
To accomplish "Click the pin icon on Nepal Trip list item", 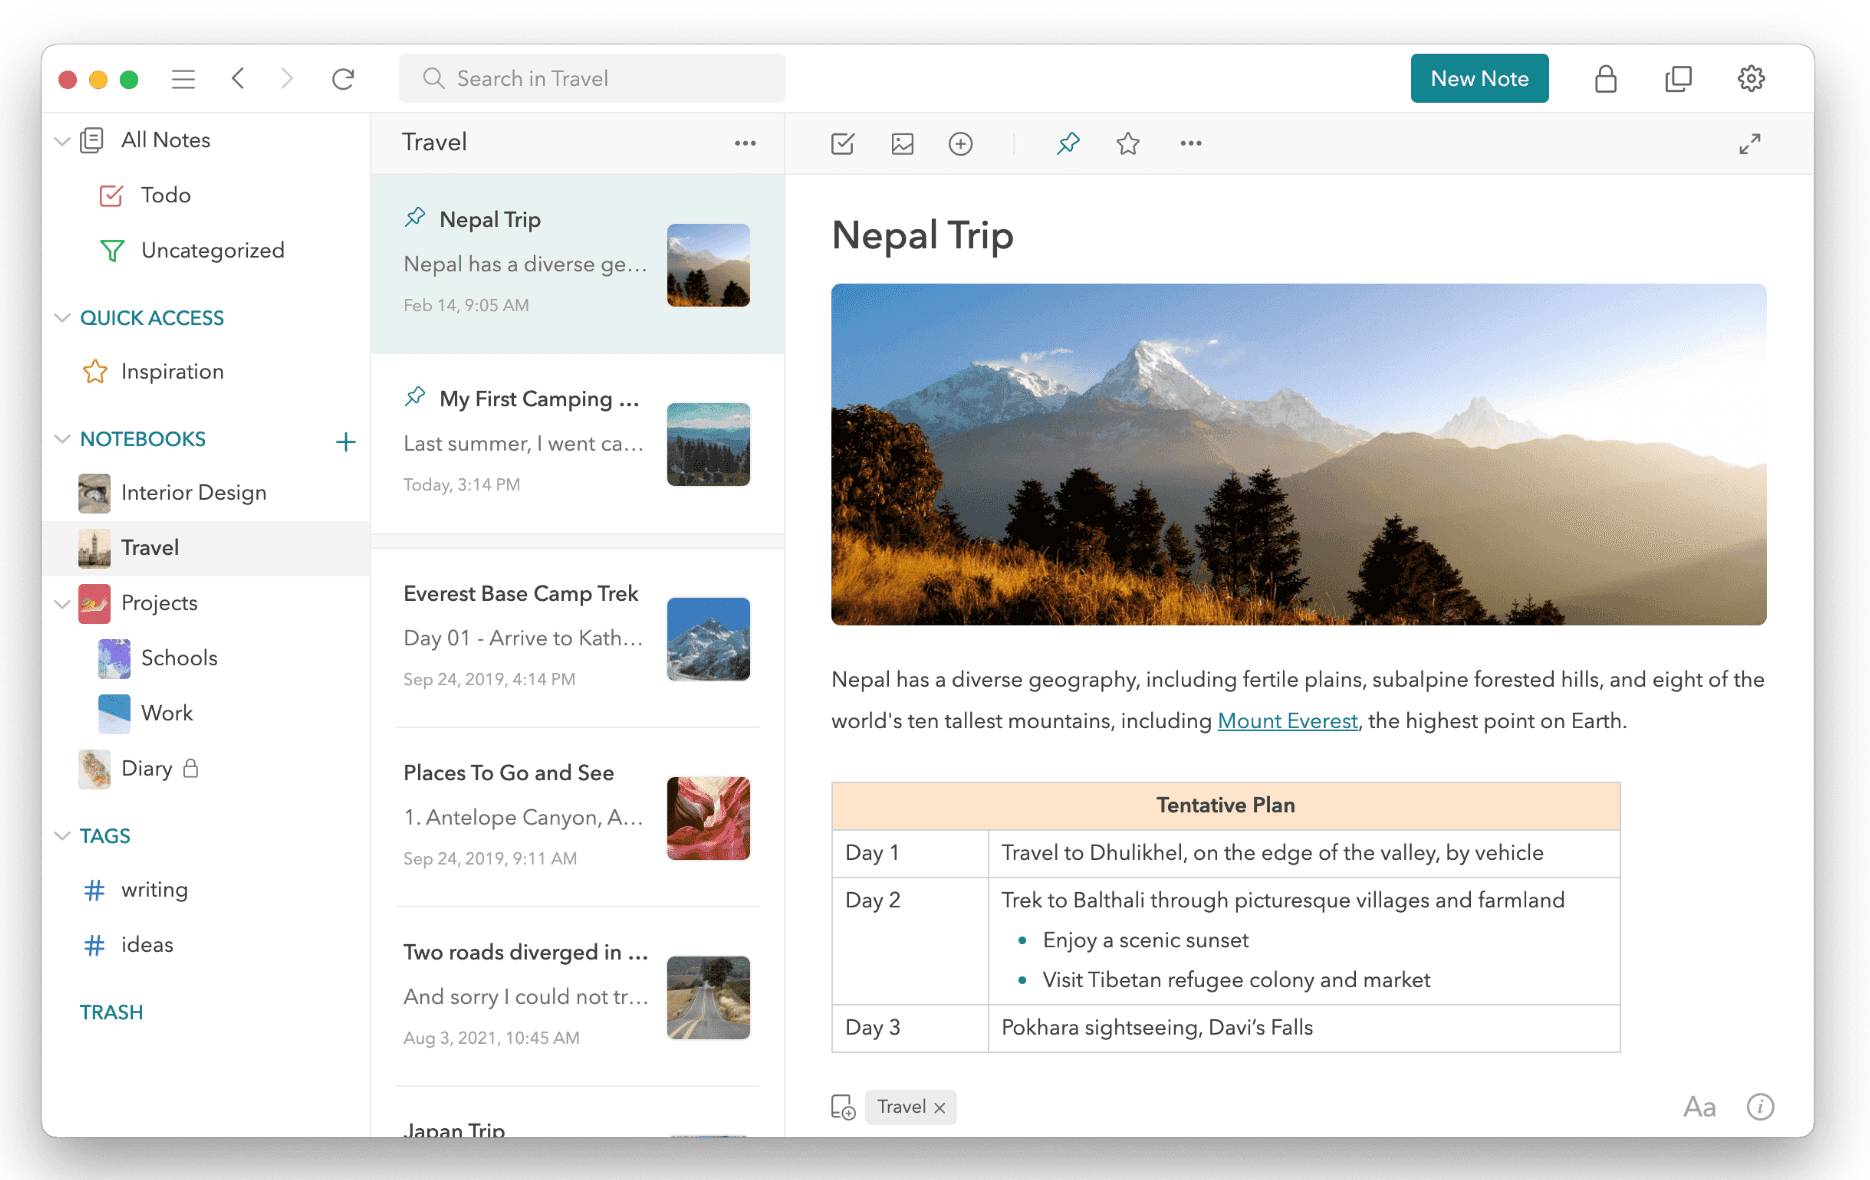I will coord(415,217).
